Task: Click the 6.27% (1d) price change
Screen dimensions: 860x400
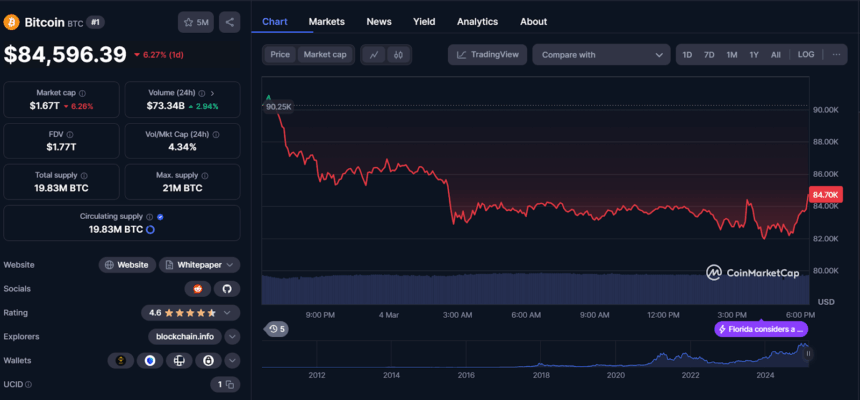Action: [x=159, y=55]
